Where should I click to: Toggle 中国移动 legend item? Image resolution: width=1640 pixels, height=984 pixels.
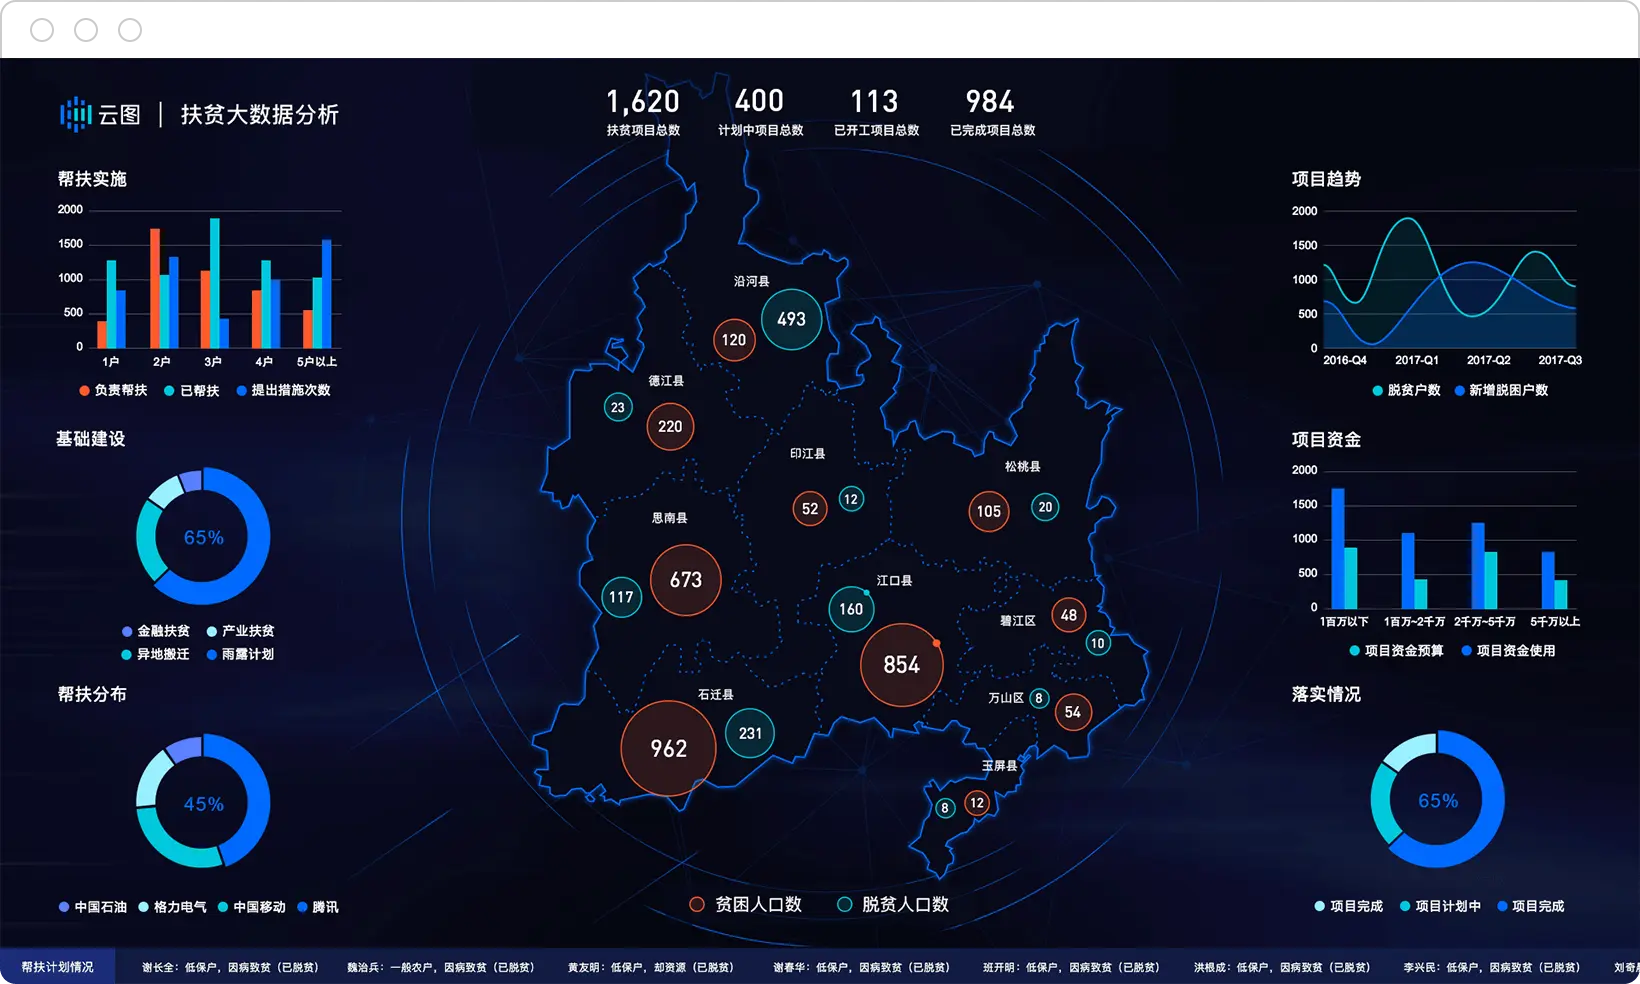click(x=252, y=907)
